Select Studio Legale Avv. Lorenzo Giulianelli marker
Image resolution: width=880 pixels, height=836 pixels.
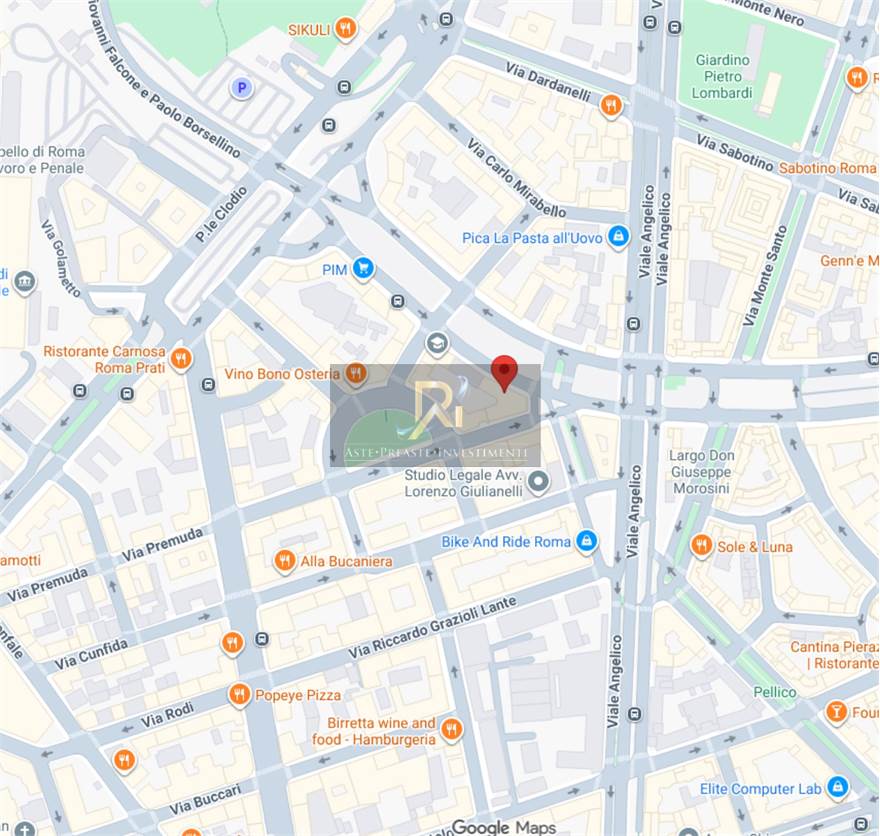coord(539,482)
